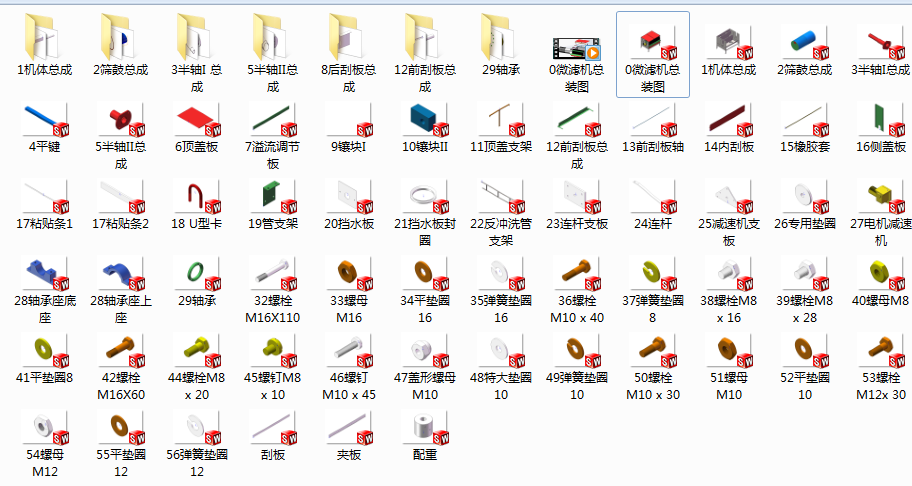Select the 15橡胶套 part file

(x=805, y=128)
